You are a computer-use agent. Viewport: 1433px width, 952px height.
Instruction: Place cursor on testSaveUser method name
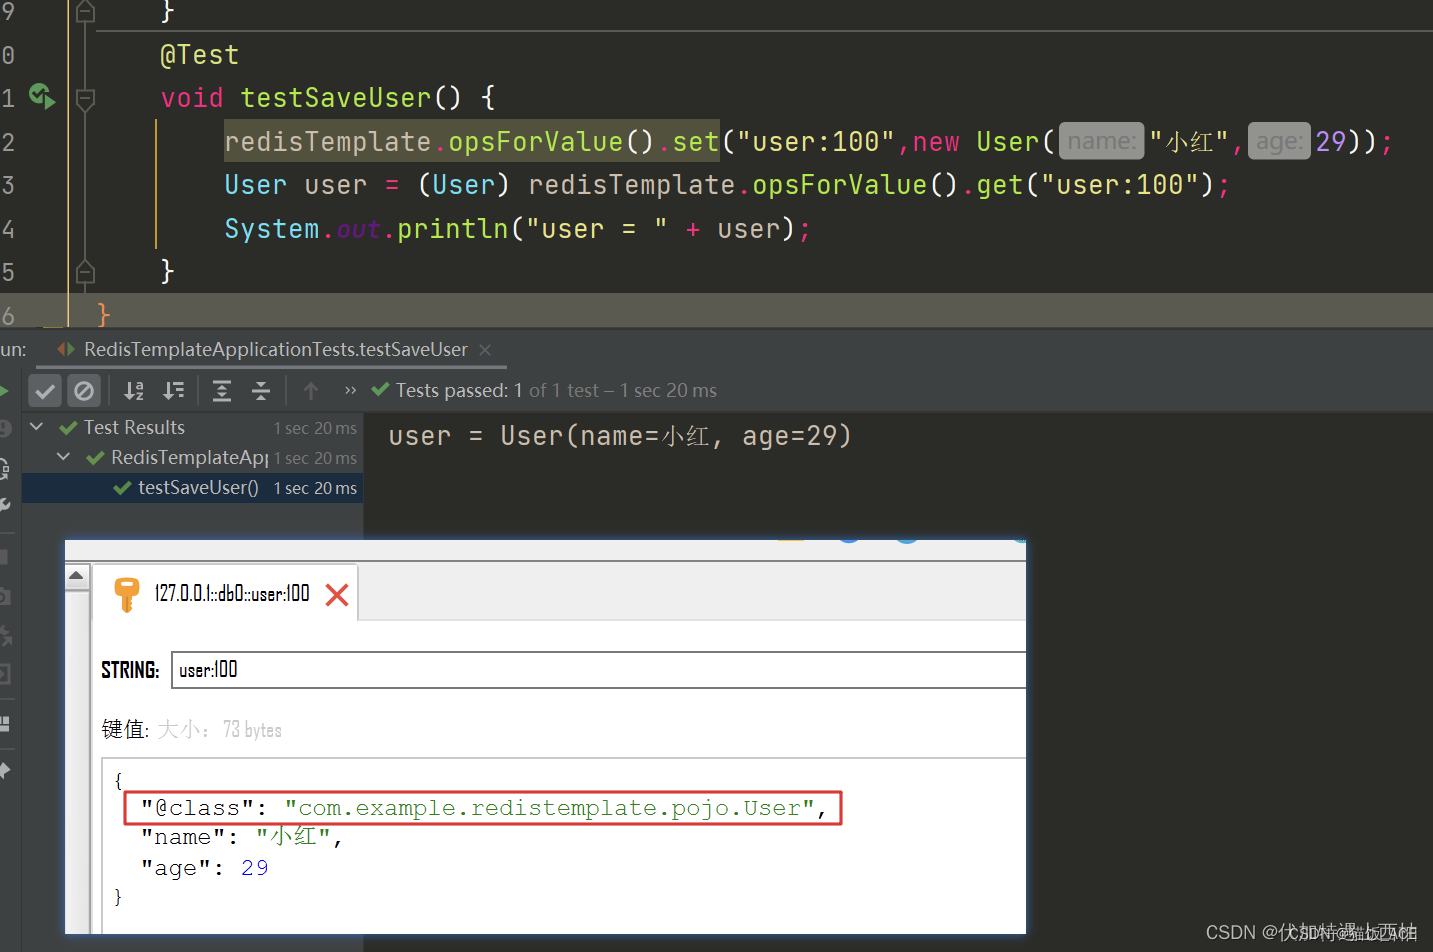click(x=336, y=98)
